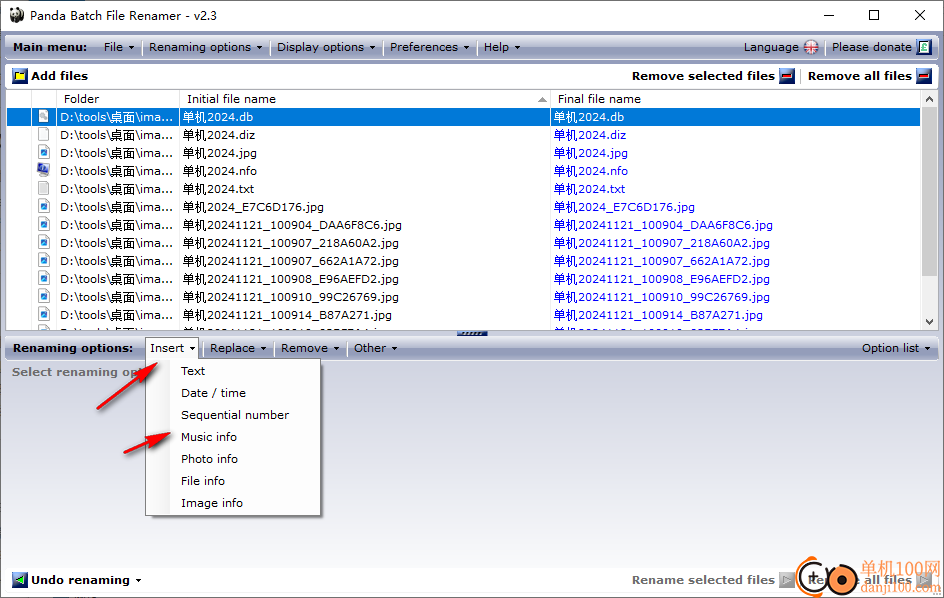Click file list scrollbar down arrow
This screenshot has height=598, width=944.
(x=929, y=322)
